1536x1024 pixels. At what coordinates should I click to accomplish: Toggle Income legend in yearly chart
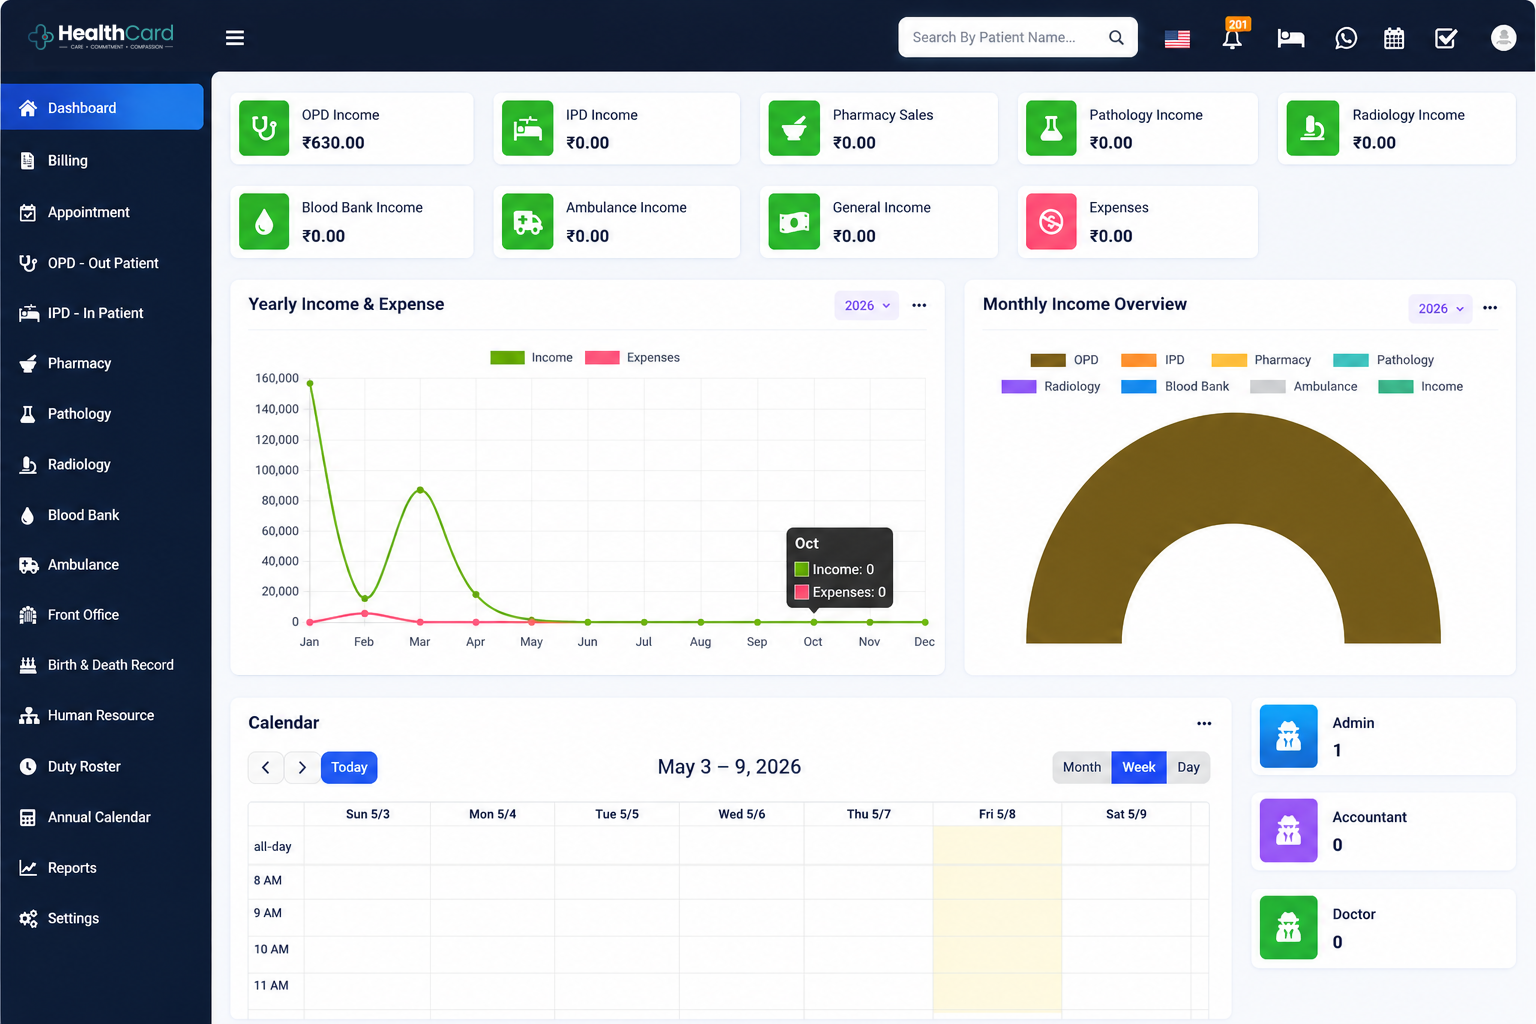(531, 358)
